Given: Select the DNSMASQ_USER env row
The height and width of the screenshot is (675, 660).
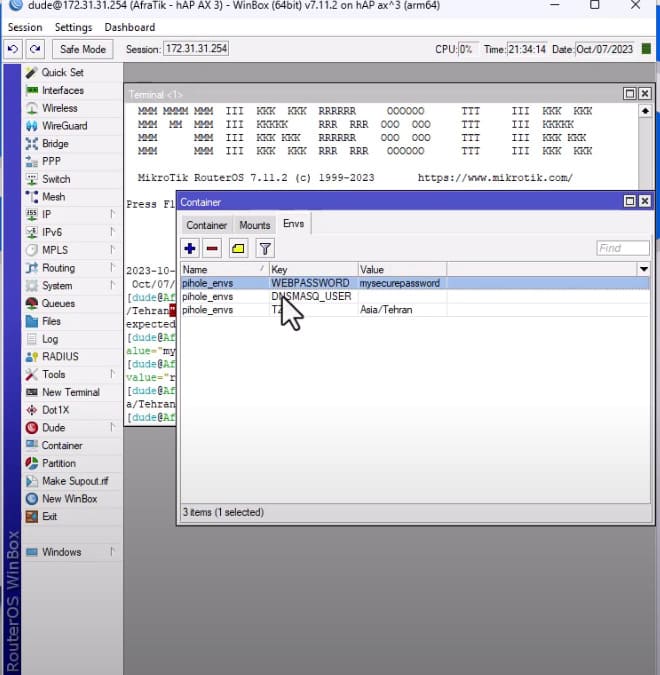Looking at the screenshot, I should [x=415, y=297].
